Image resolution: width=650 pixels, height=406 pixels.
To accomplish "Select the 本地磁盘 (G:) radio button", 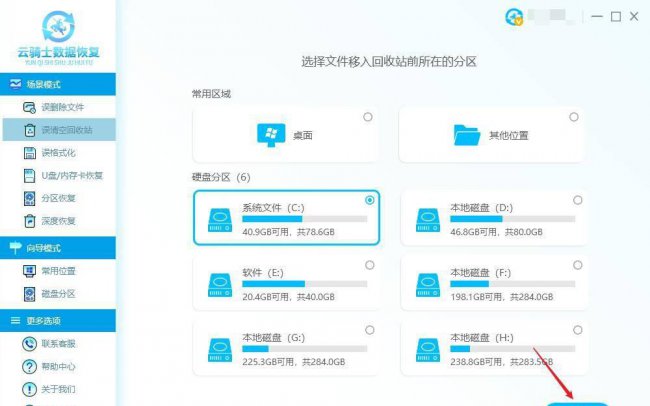I will [370, 330].
